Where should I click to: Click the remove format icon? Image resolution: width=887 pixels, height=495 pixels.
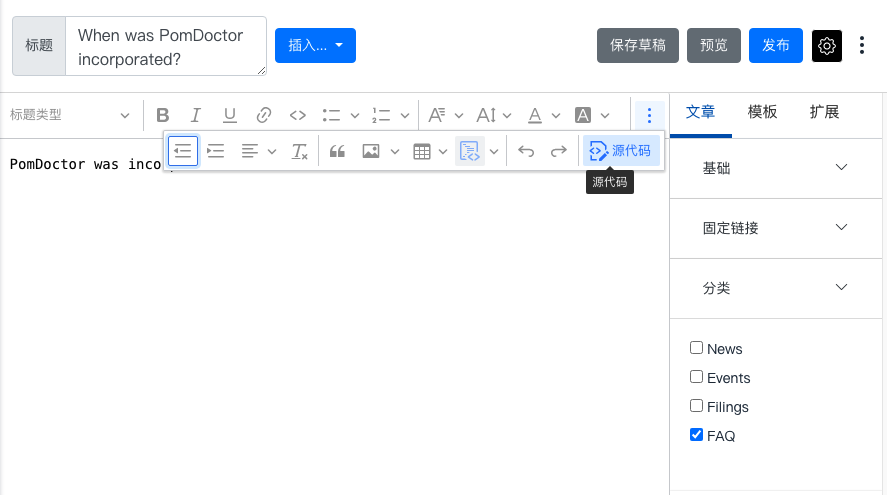click(x=299, y=151)
